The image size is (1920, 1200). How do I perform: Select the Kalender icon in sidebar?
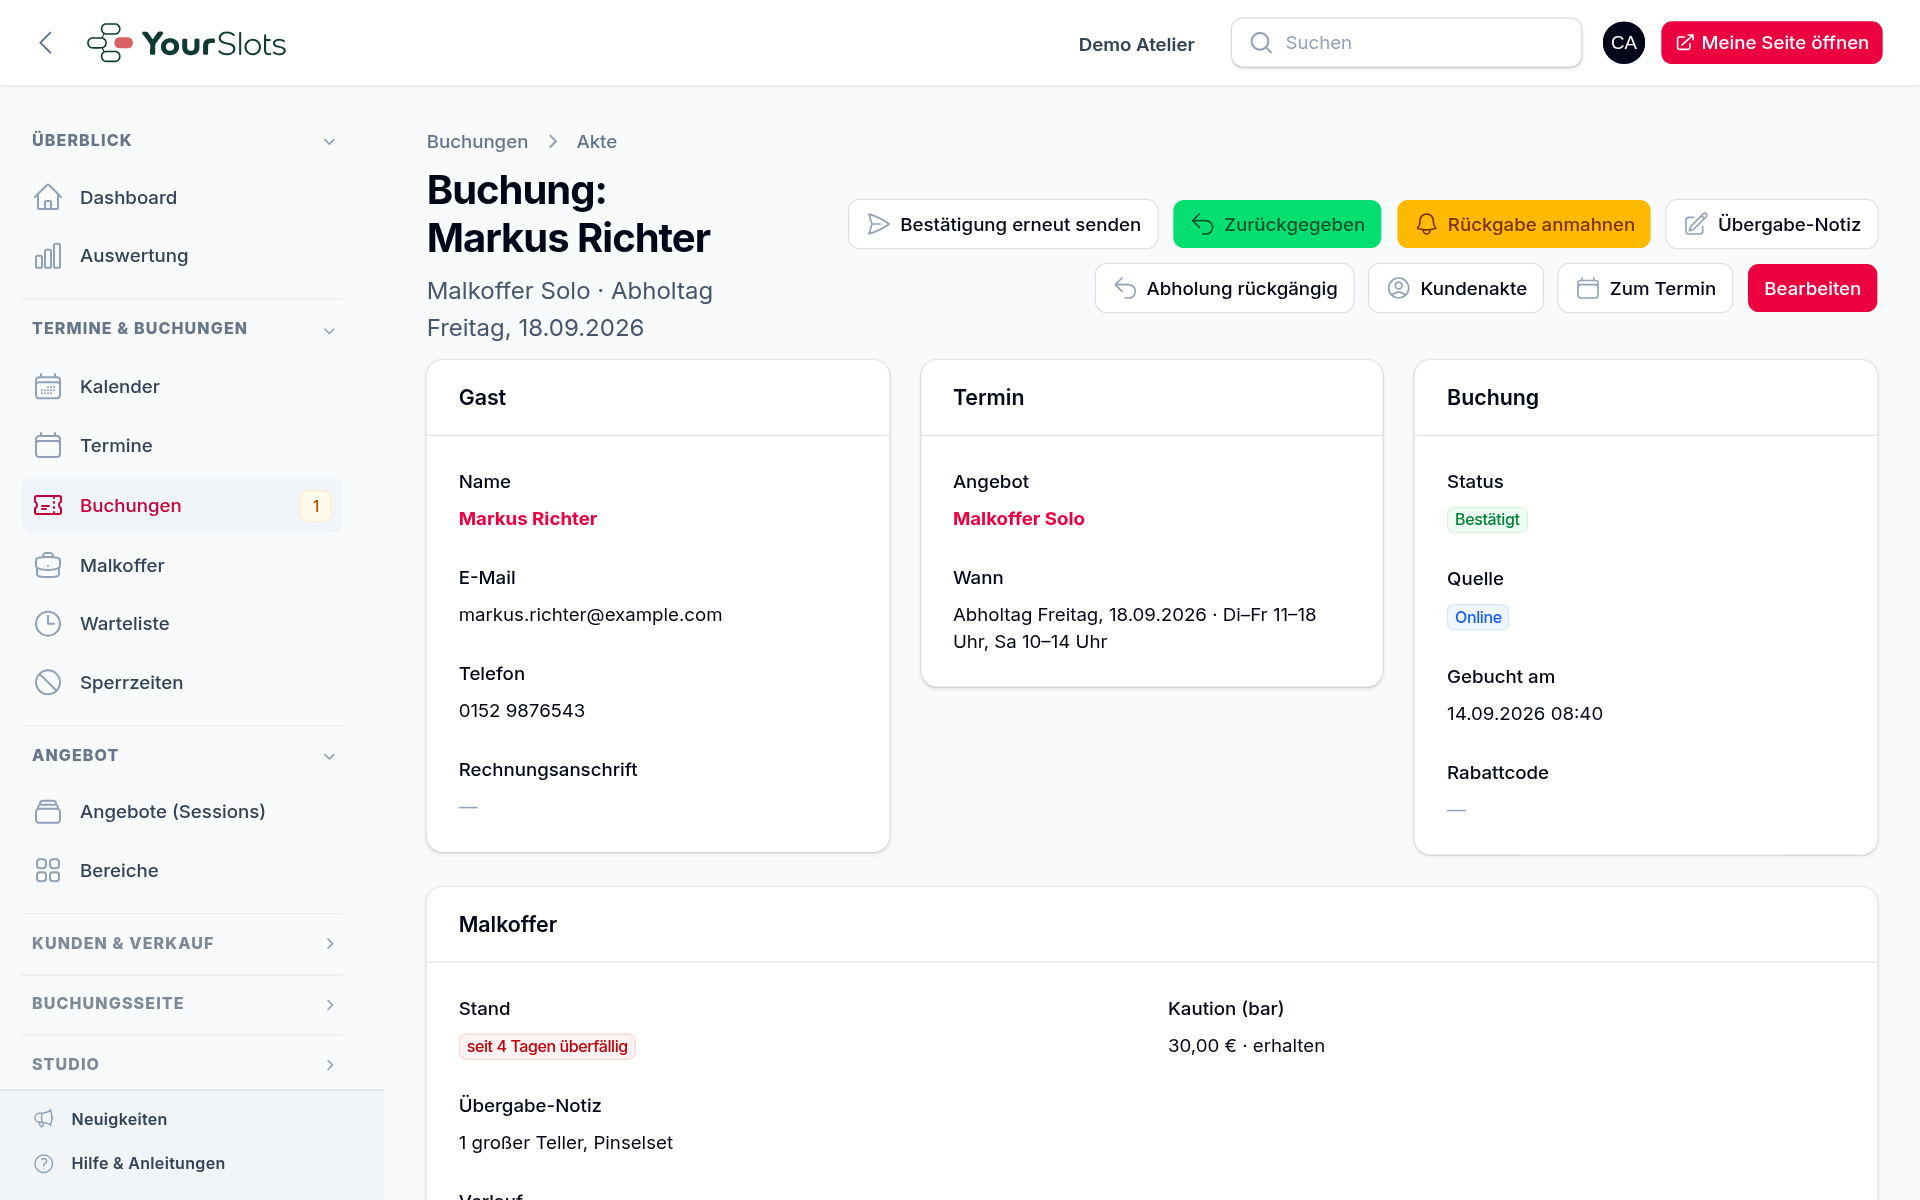tap(48, 387)
